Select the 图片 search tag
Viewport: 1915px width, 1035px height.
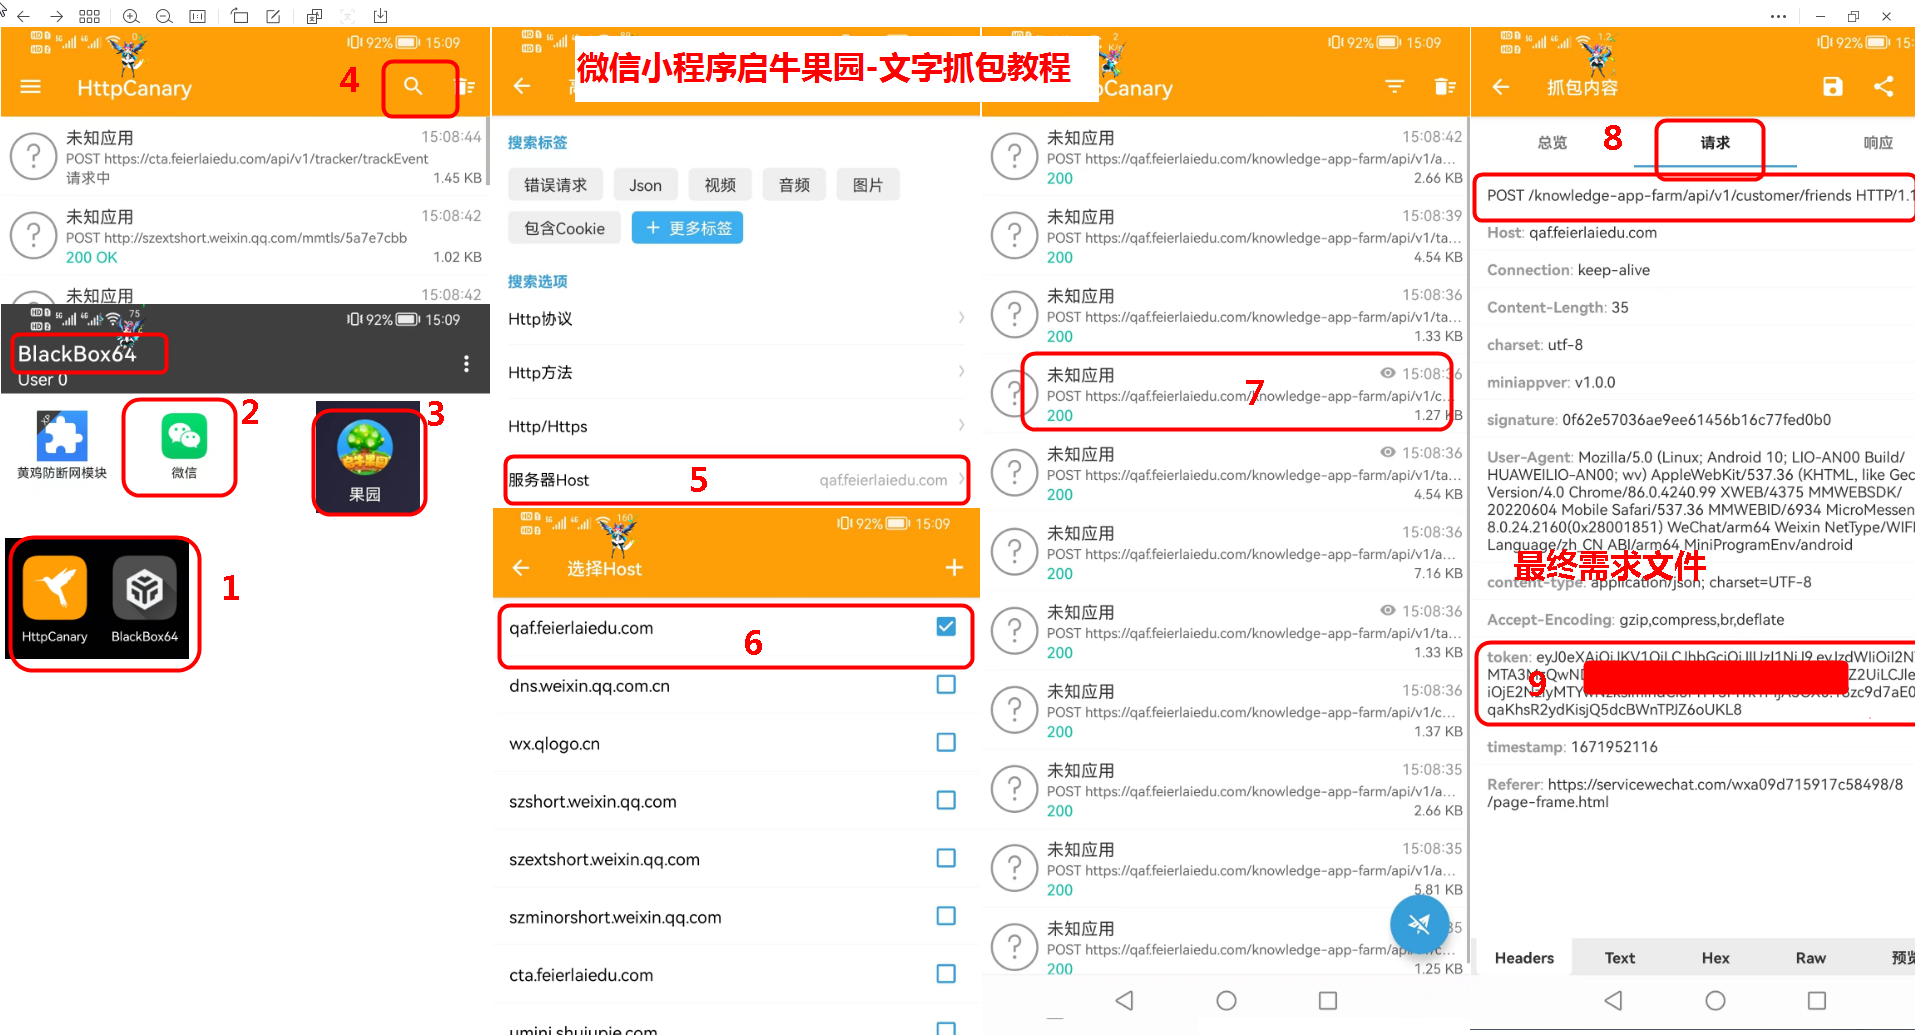pyautogui.click(x=868, y=185)
